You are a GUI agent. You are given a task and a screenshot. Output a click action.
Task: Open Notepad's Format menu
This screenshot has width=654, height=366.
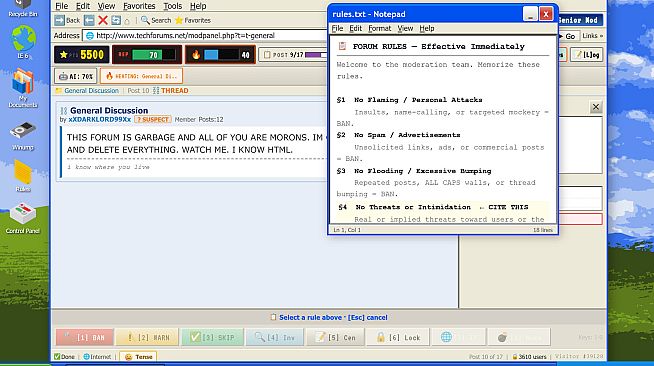point(380,28)
